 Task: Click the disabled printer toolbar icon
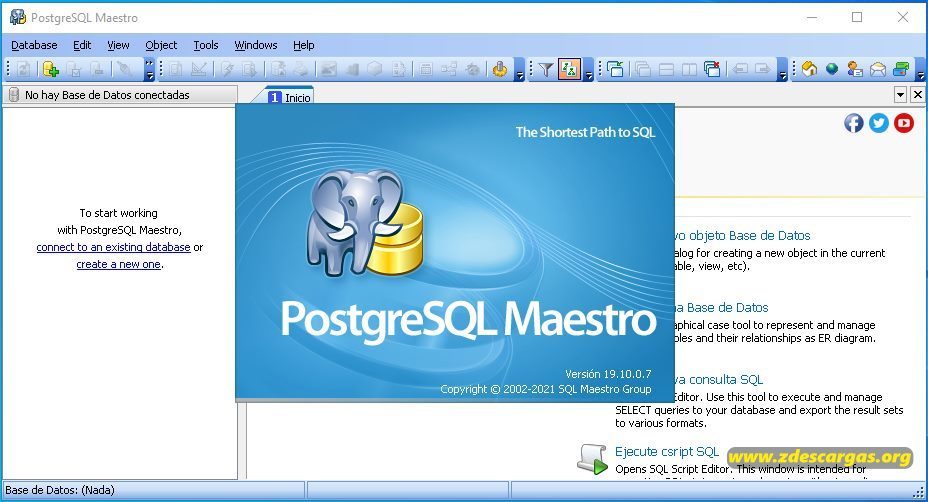[301, 69]
